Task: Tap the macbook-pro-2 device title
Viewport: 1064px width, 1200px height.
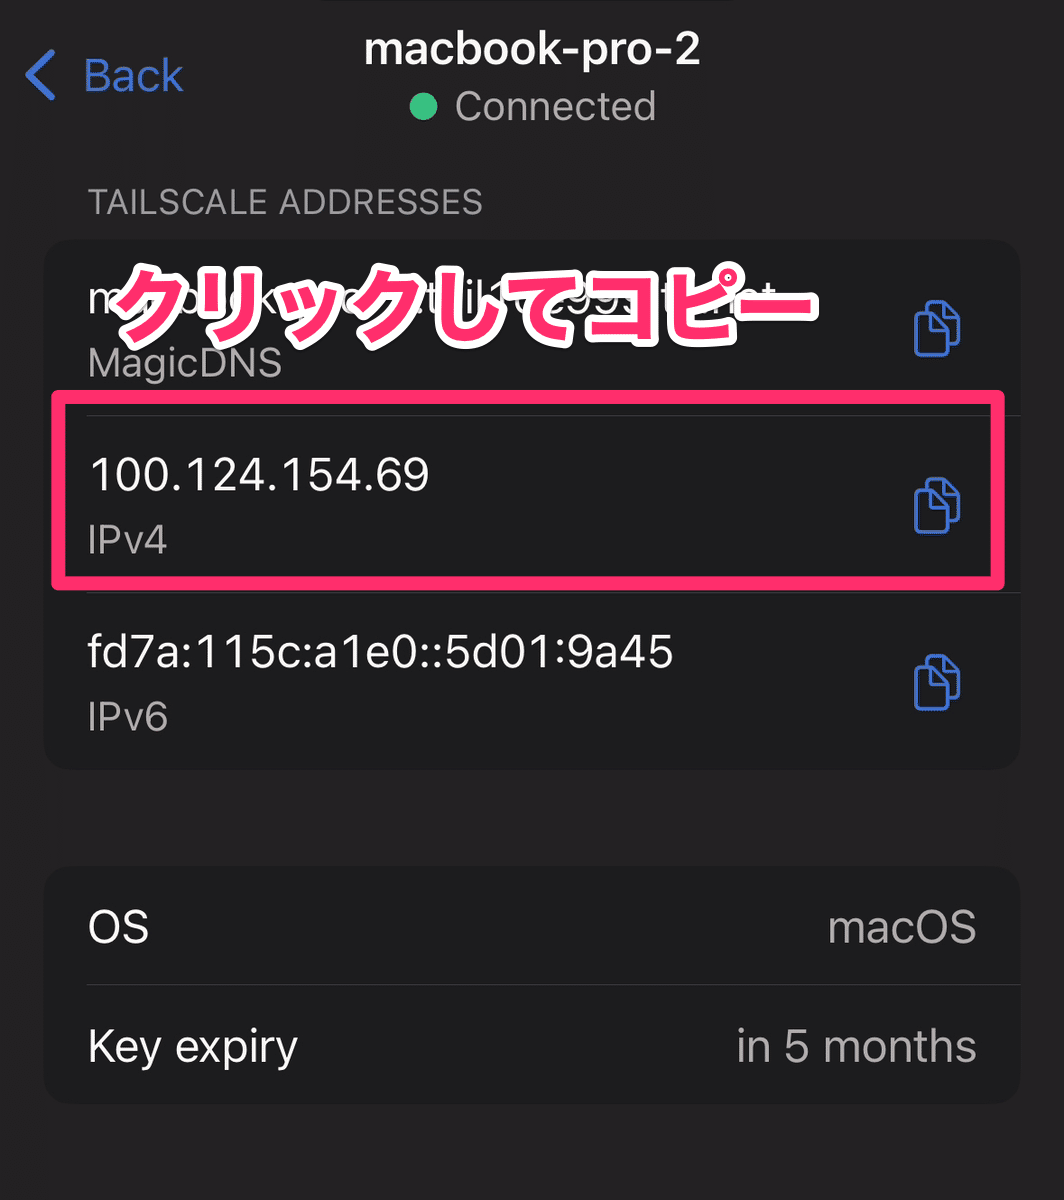Action: [531, 49]
